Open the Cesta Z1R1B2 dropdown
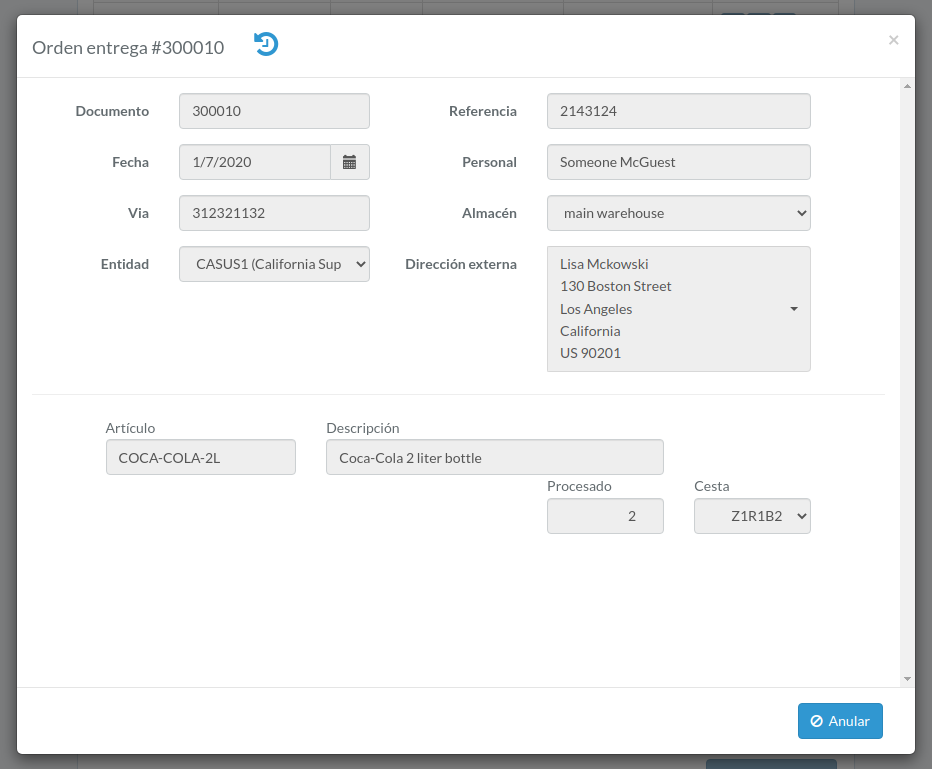 point(752,516)
